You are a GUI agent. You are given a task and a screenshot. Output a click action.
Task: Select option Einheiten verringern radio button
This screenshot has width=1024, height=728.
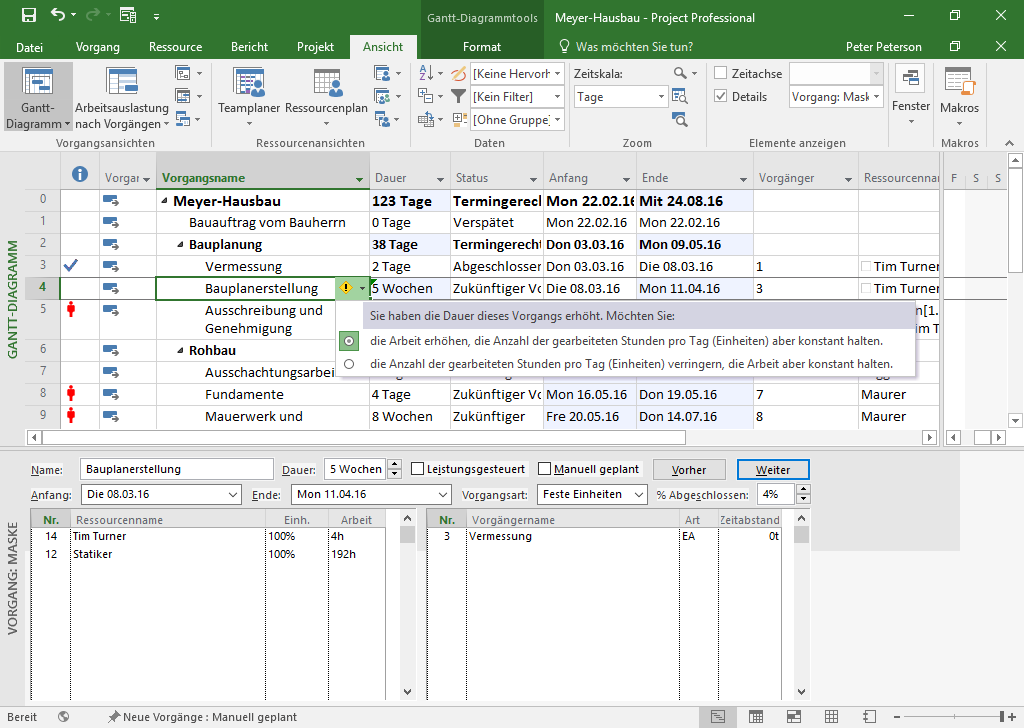[349, 364]
